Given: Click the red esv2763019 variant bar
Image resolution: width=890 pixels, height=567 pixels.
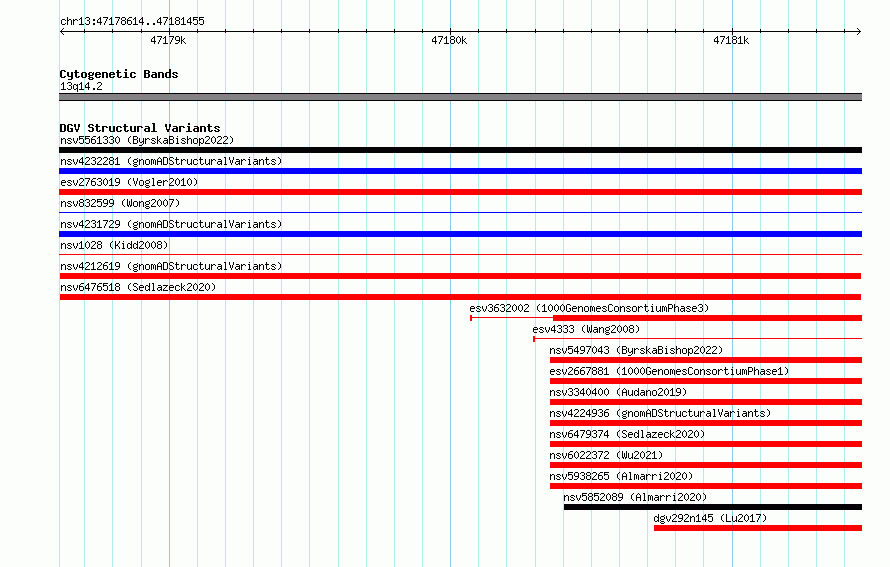Looking at the screenshot, I should click(460, 192).
